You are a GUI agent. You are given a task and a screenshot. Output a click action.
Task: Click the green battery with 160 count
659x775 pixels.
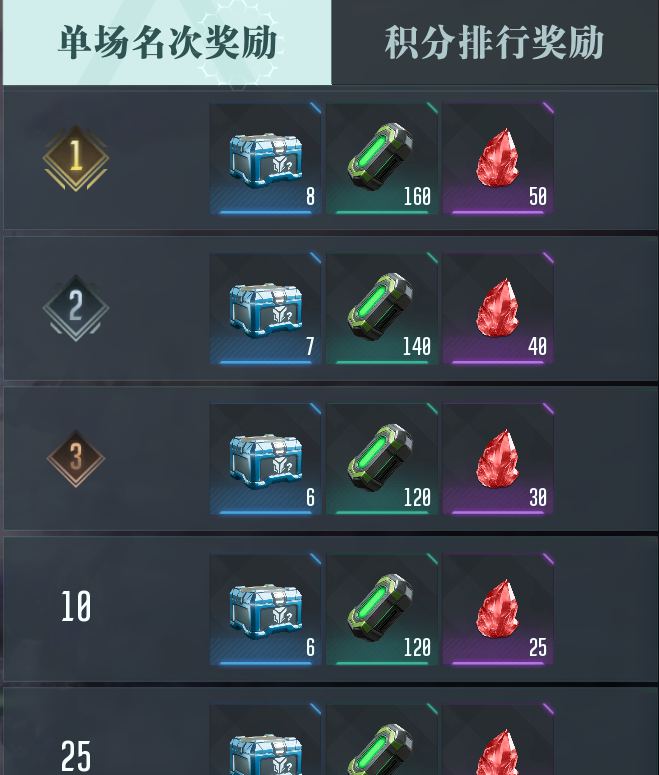[382, 158]
